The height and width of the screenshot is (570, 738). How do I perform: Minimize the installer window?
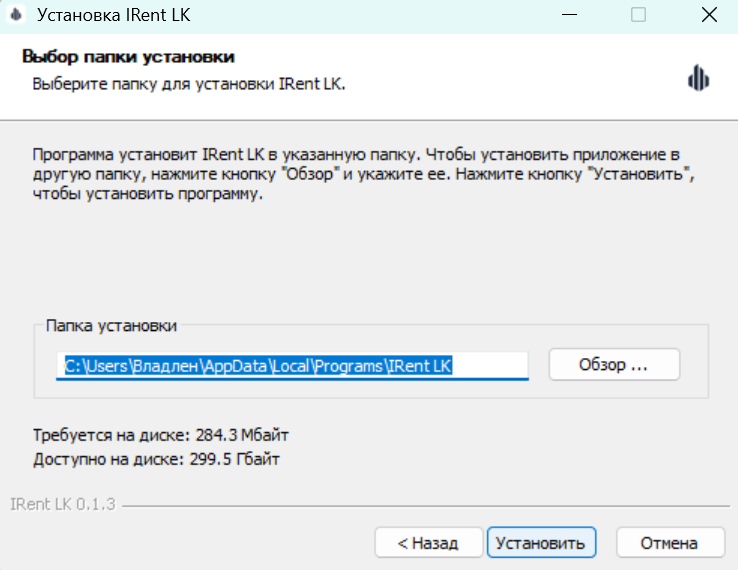pyautogui.click(x=569, y=15)
